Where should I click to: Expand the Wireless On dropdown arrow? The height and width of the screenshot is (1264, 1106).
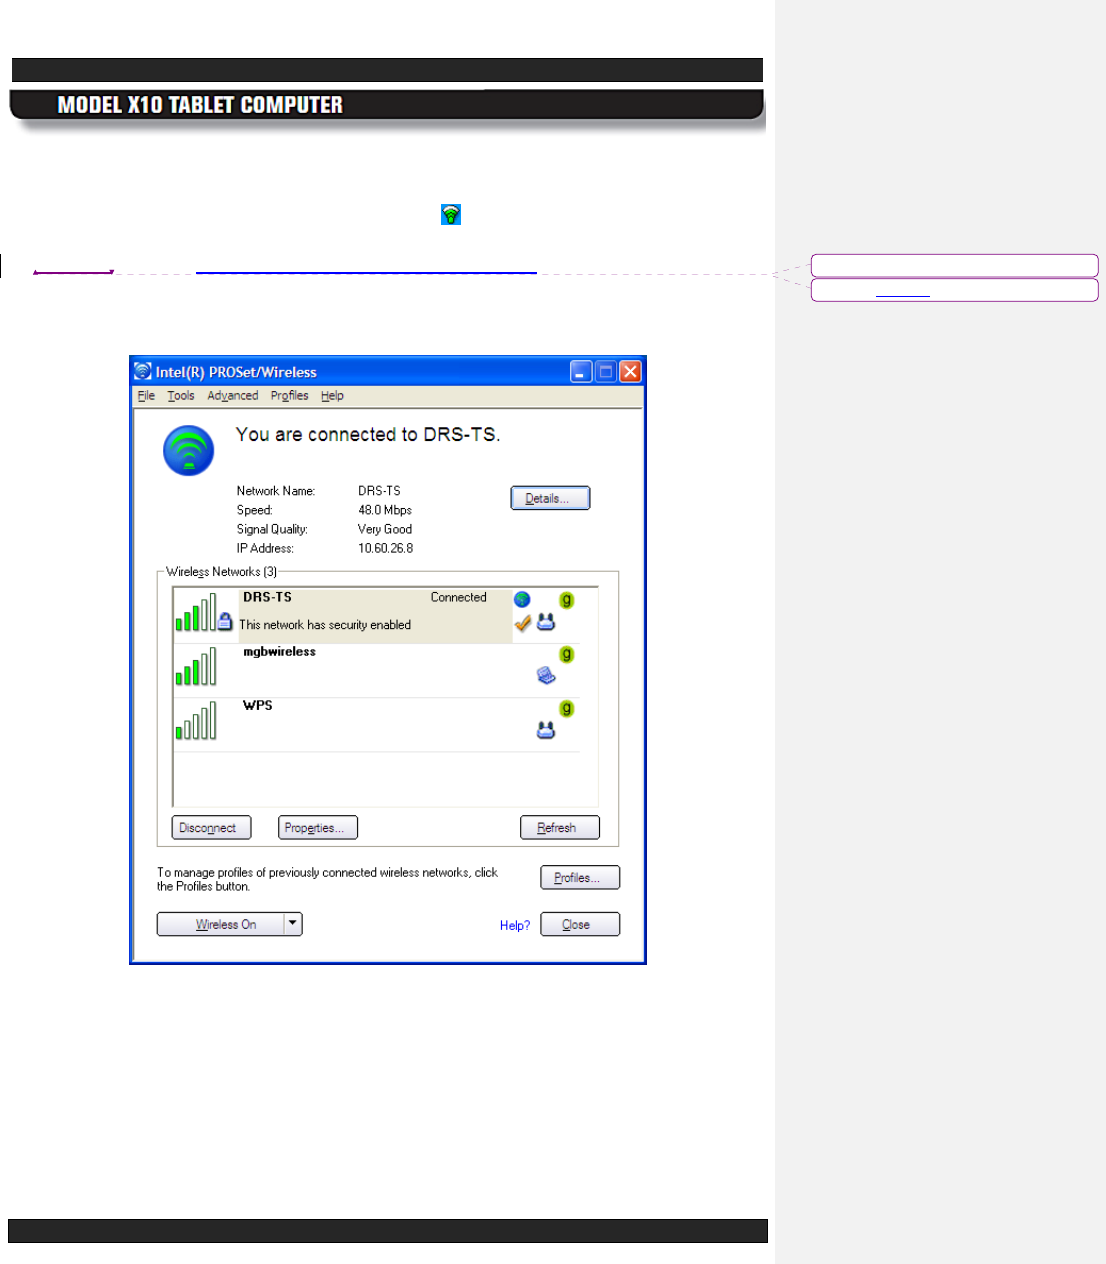[293, 924]
